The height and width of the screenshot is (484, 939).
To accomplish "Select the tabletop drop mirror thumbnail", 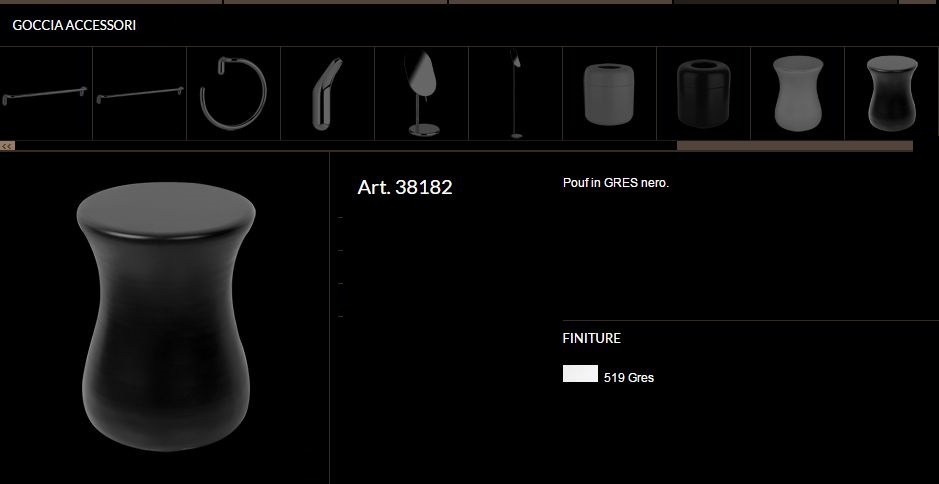I will (x=422, y=93).
